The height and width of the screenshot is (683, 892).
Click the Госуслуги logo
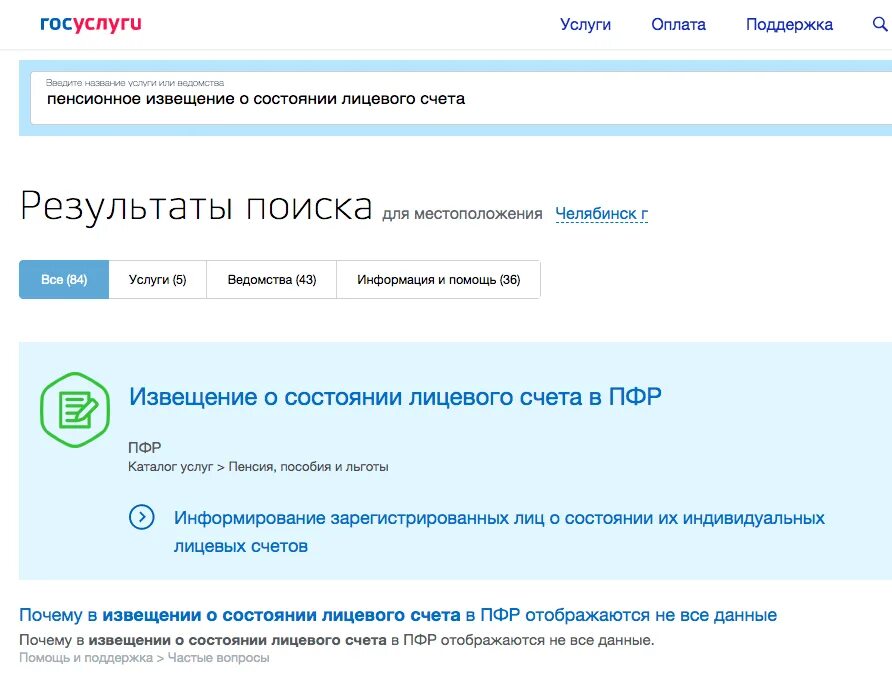coord(90,24)
